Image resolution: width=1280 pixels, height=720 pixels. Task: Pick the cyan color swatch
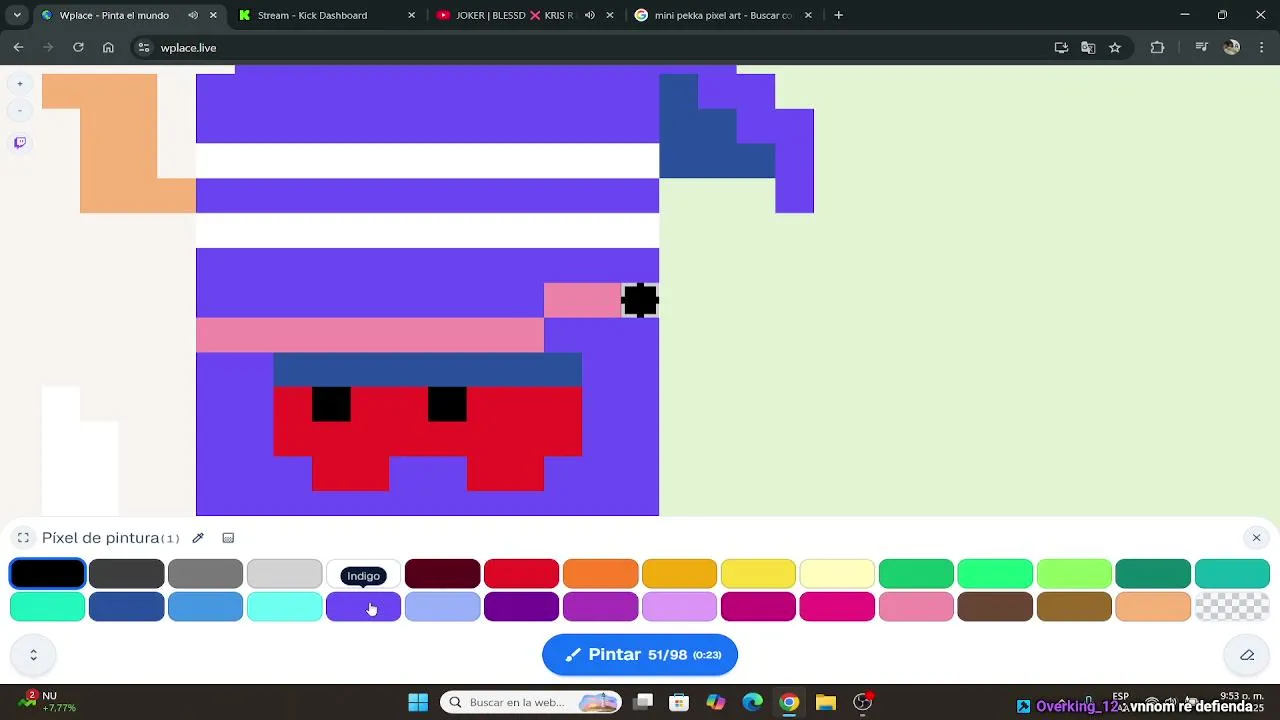coord(284,607)
